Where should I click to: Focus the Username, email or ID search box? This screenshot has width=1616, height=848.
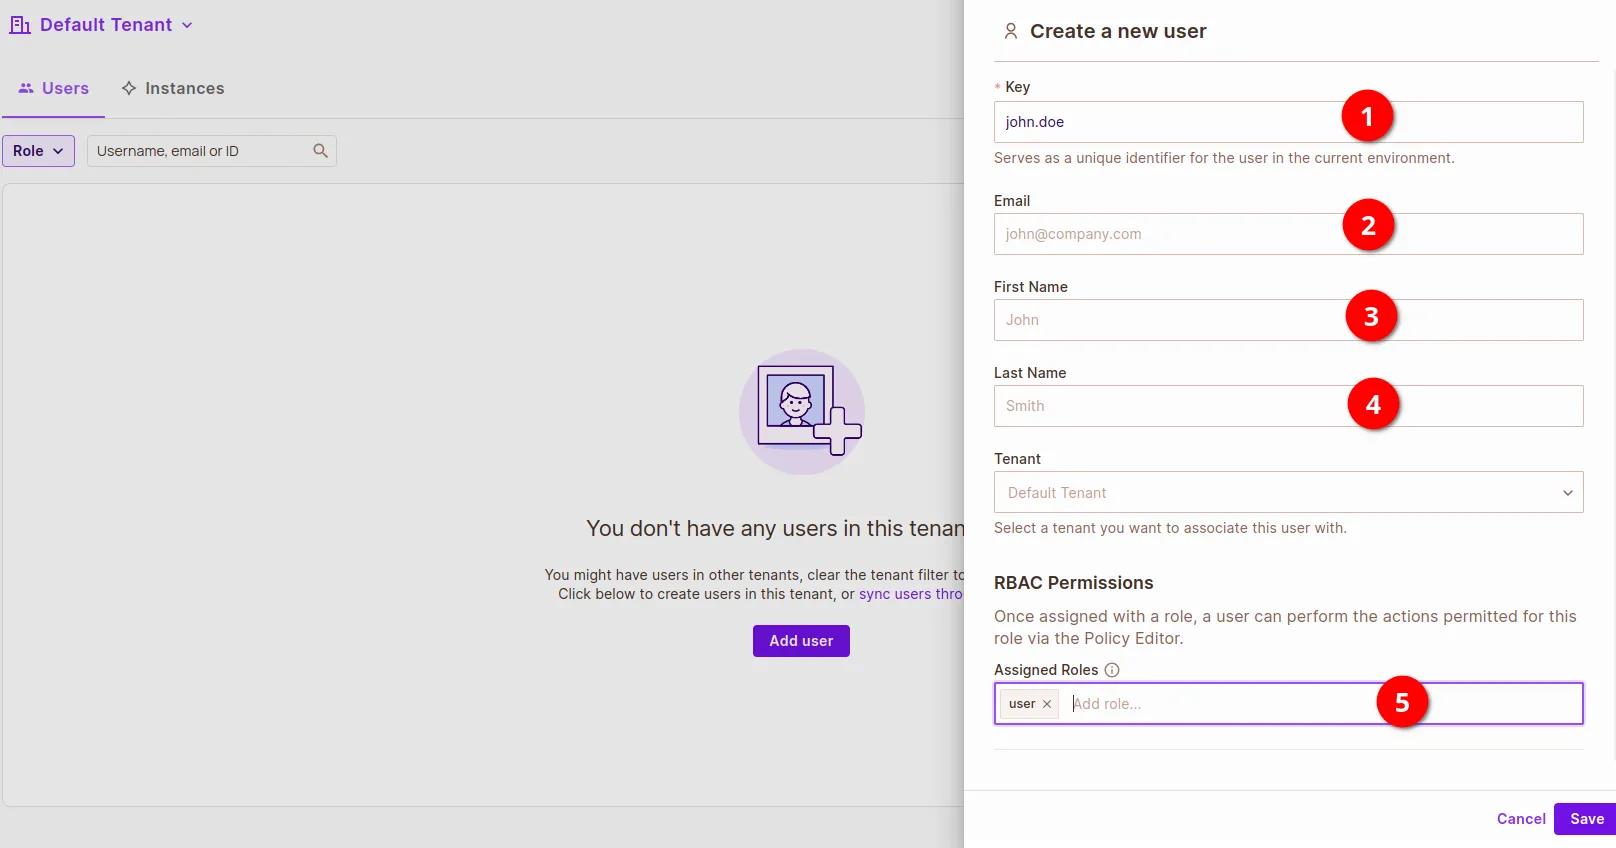click(x=200, y=151)
